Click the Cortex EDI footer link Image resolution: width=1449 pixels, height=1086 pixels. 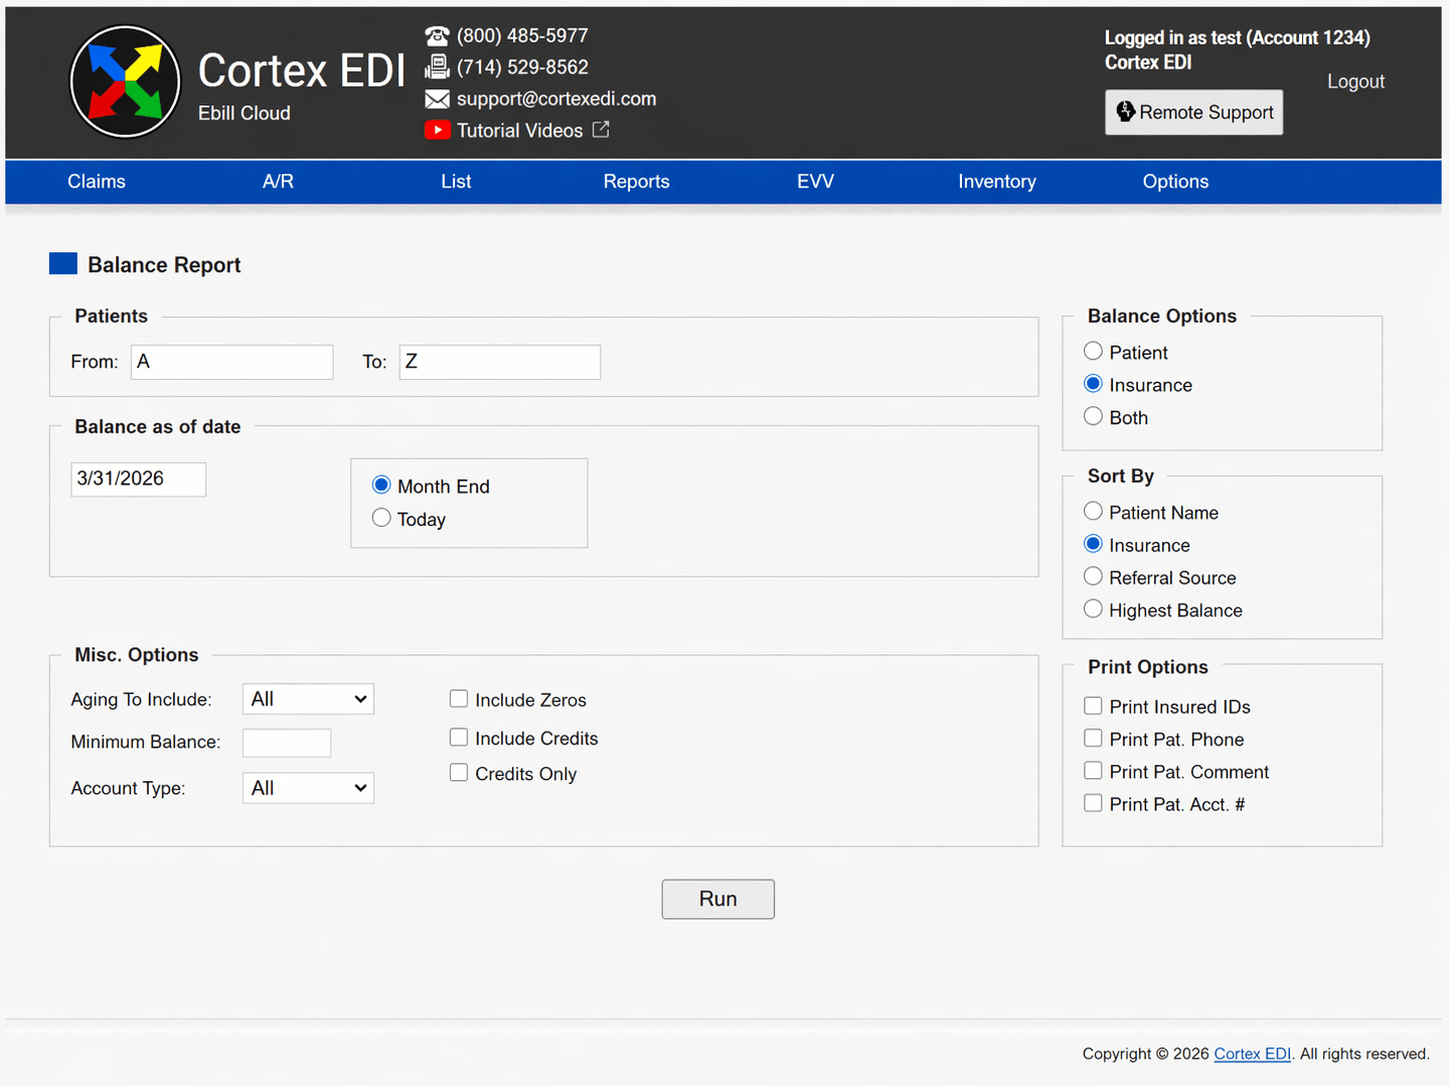[x=1252, y=1054]
